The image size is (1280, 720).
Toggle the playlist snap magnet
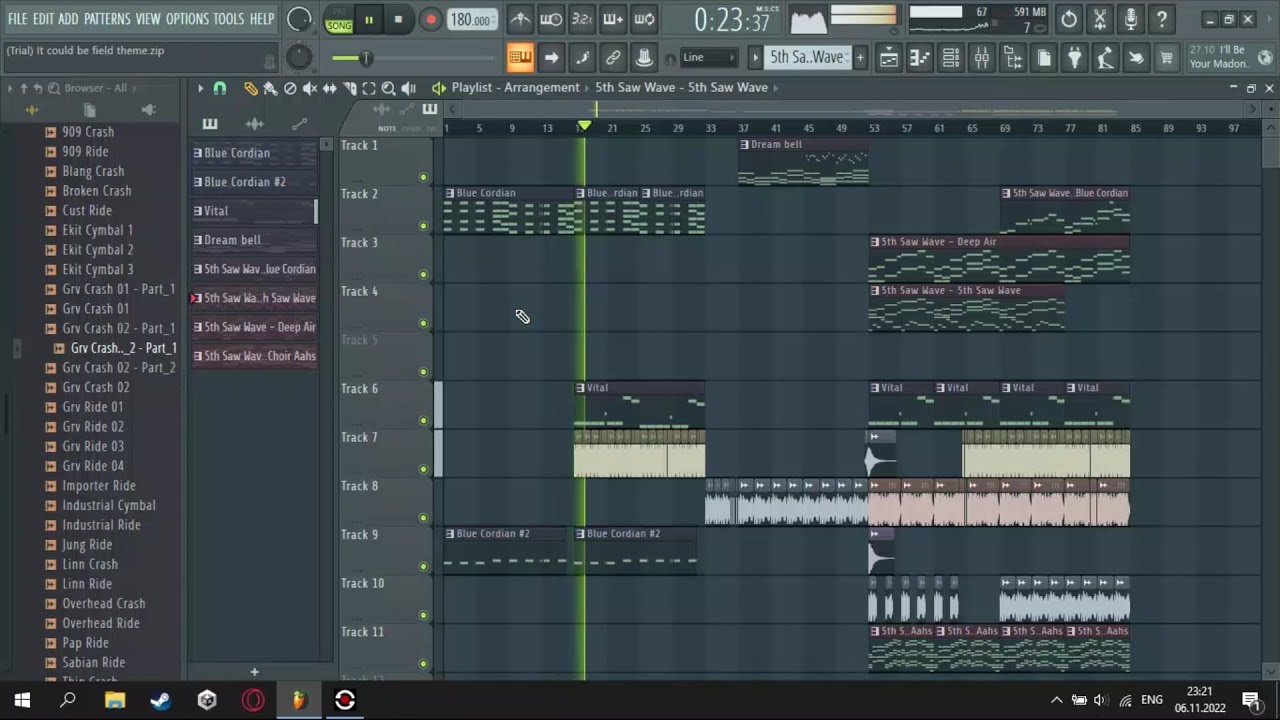click(220, 88)
